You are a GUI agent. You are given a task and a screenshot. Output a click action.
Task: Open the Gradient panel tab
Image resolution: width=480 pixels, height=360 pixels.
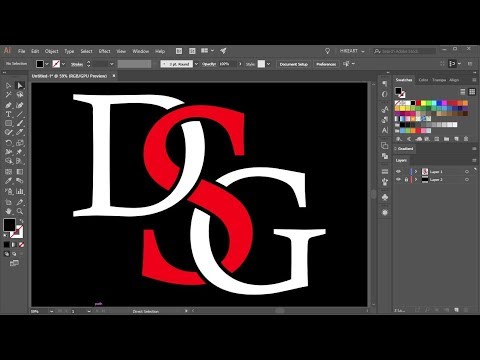pyautogui.click(x=405, y=149)
